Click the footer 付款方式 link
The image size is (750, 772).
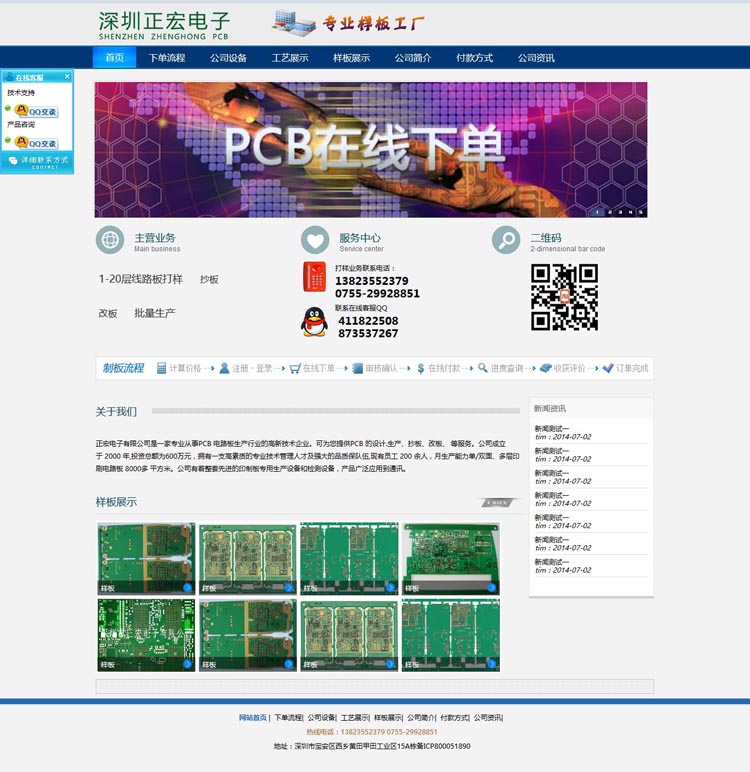coord(455,717)
